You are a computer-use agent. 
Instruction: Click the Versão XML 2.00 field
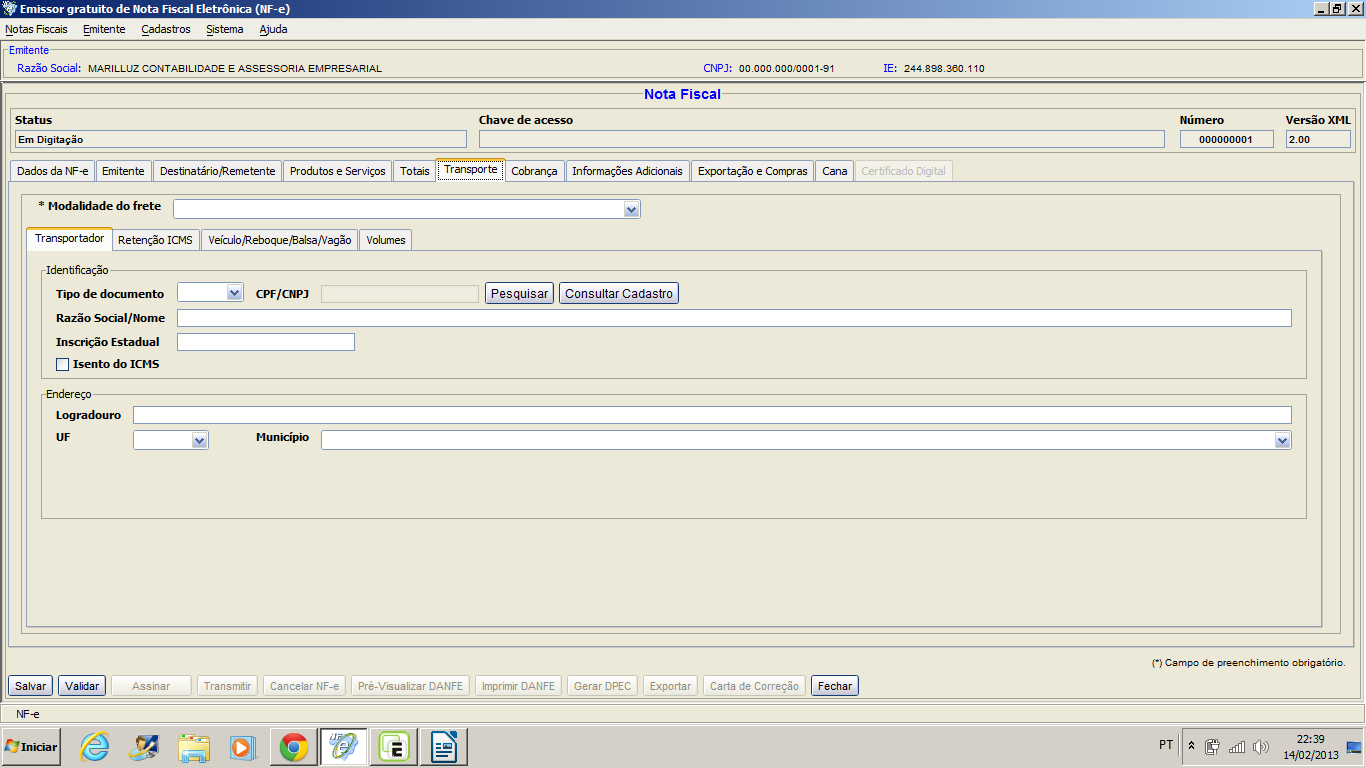click(1318, 139)
